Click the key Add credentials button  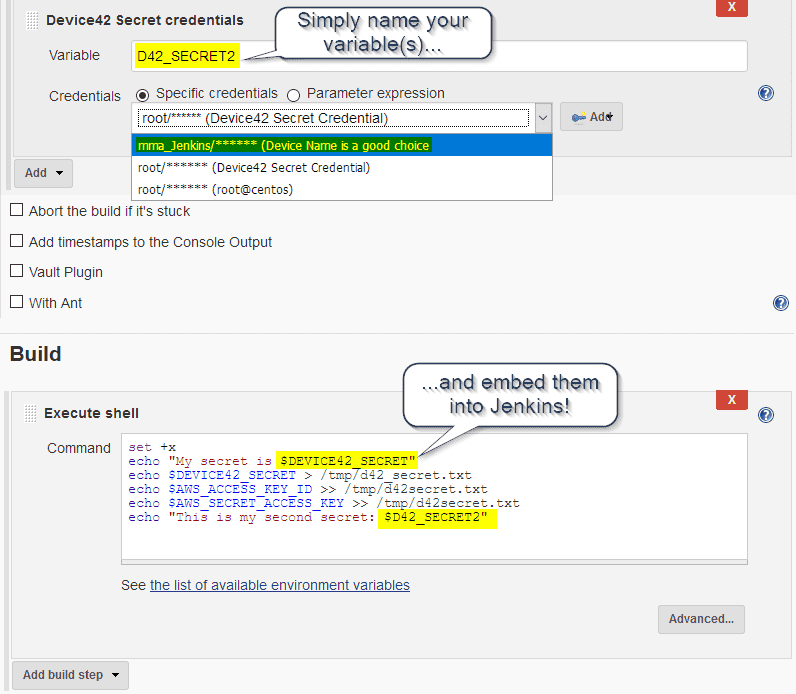591,117
